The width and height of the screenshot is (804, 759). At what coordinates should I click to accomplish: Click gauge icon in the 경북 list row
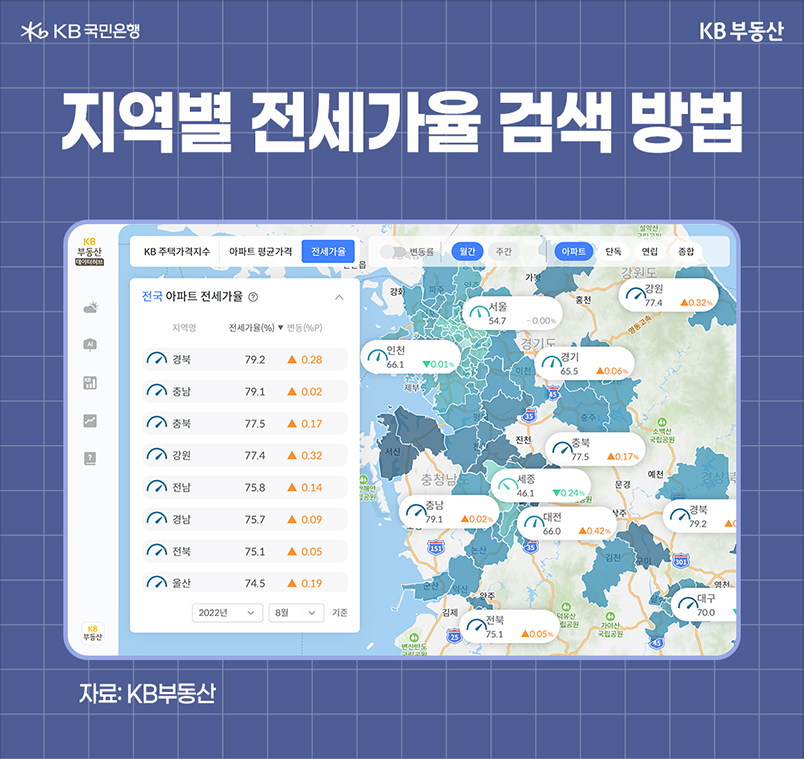[x=157, y=358]
